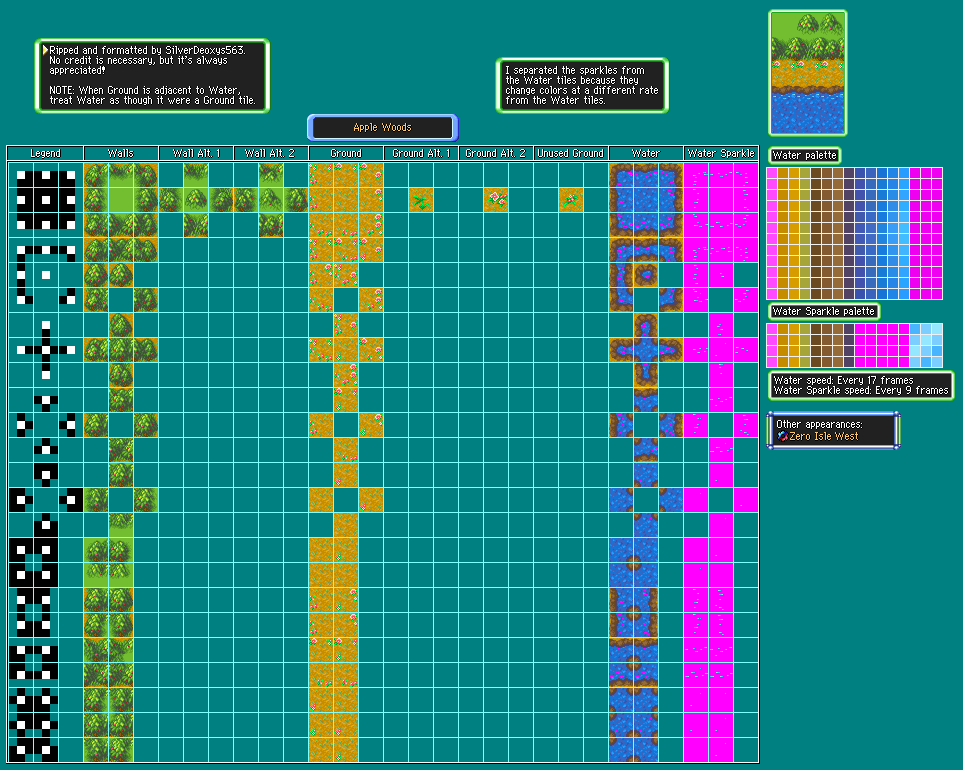This screenshot has width=963, height=770.
Task: Click the 'Water Sparkle palette' label
Action: click(824, 311)
